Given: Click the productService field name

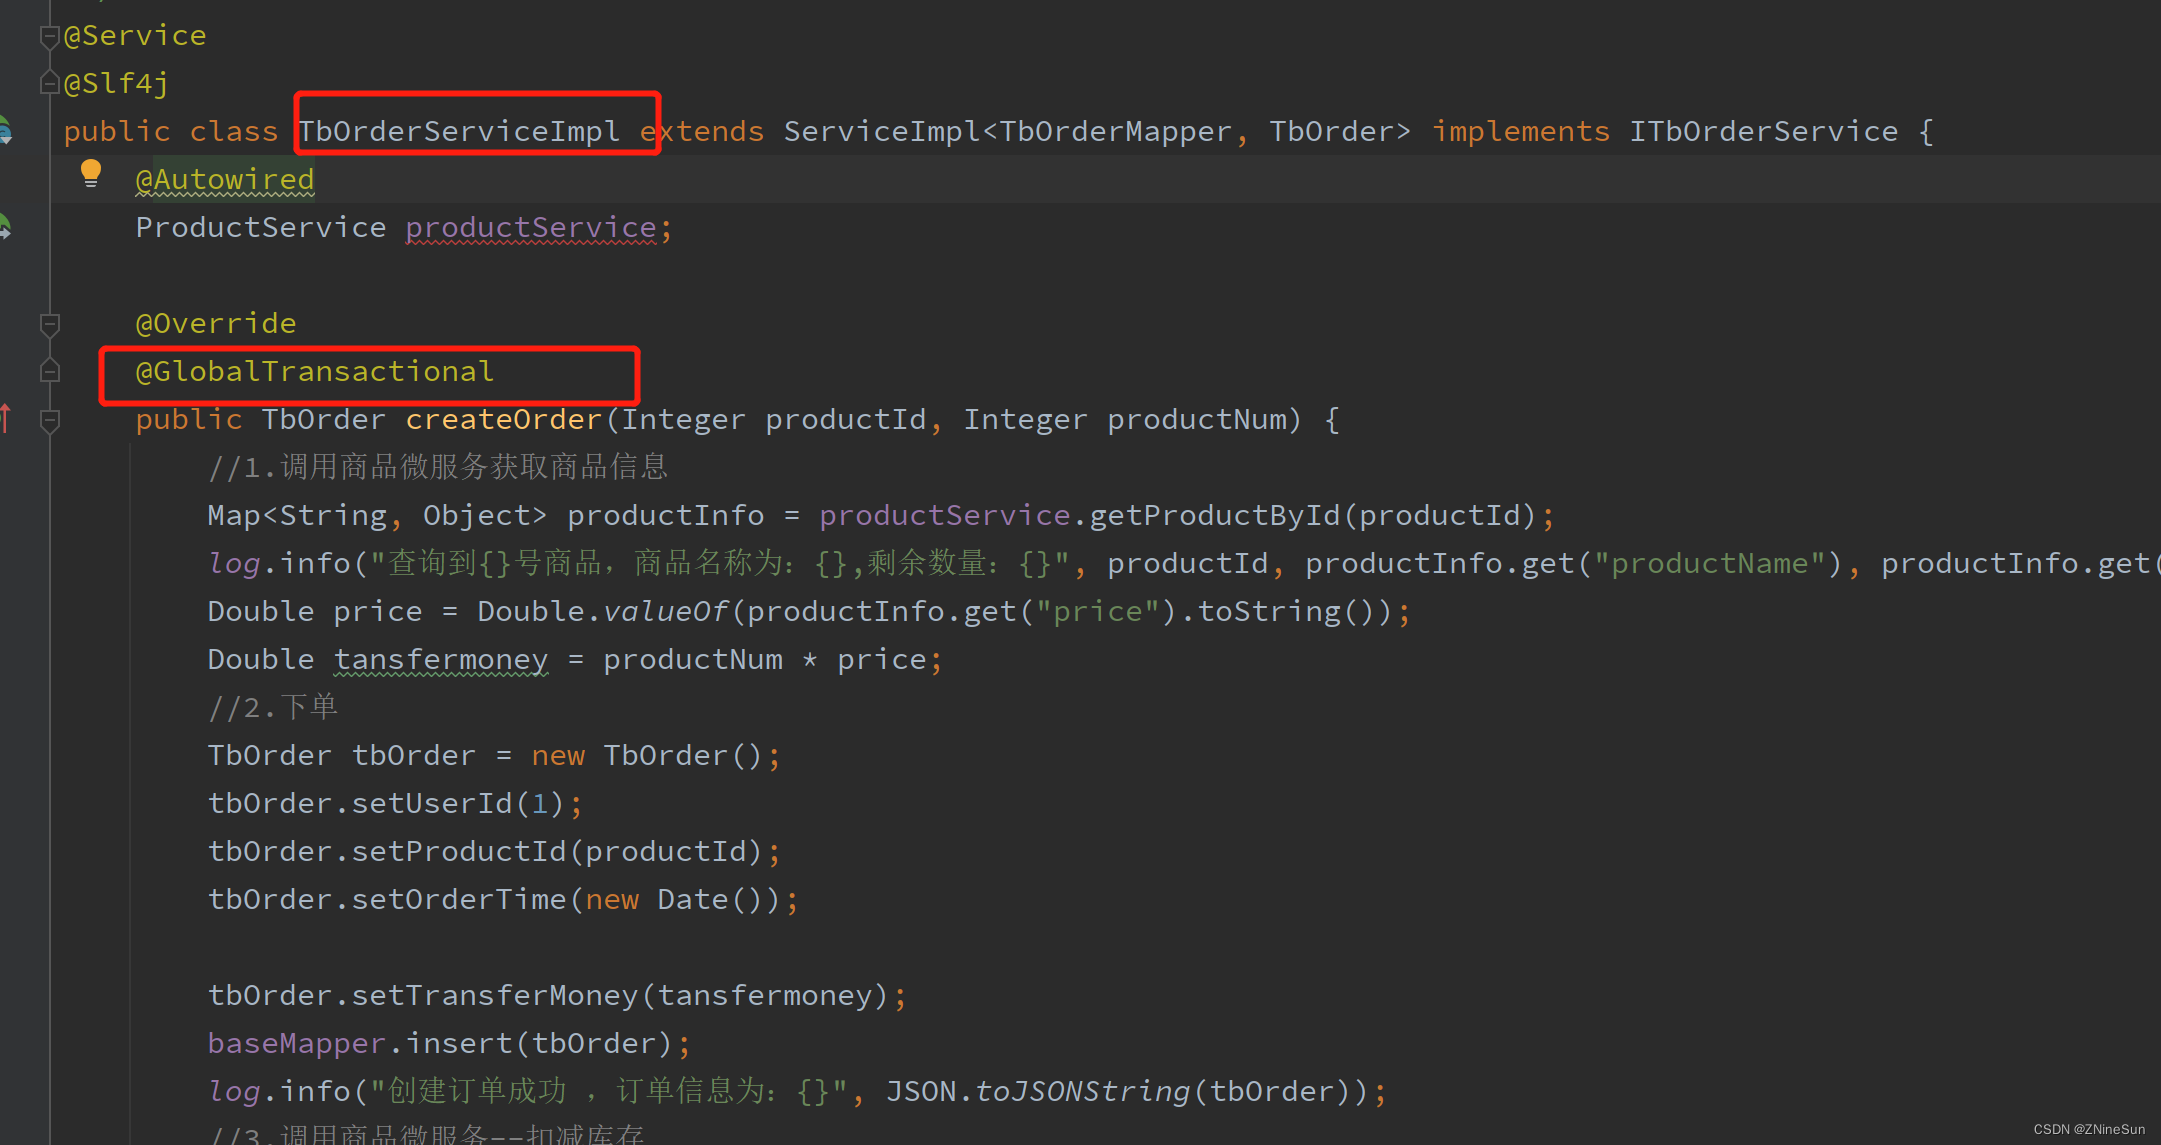Looking at the screenshot, I should tap(531, 228).
